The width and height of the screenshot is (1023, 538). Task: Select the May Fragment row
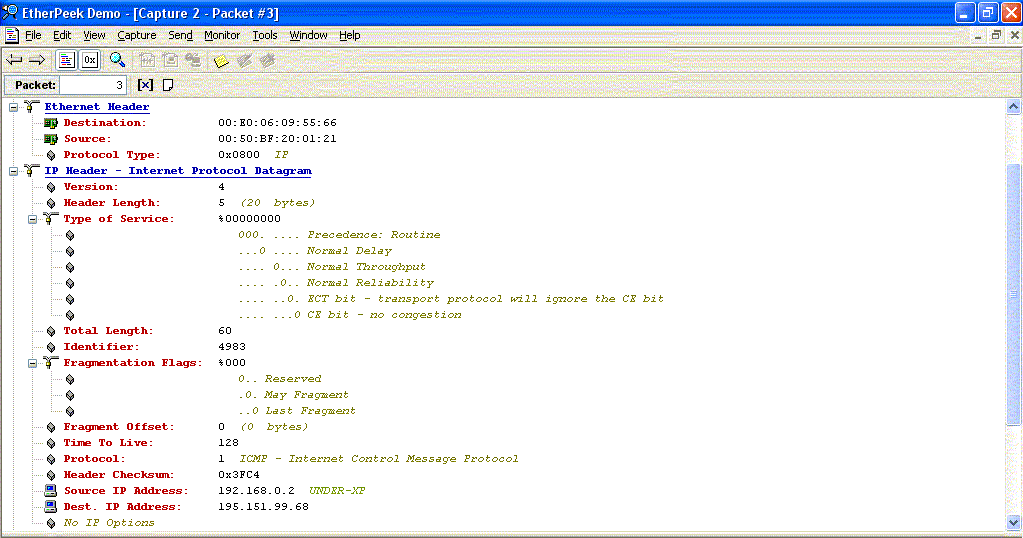293,395
